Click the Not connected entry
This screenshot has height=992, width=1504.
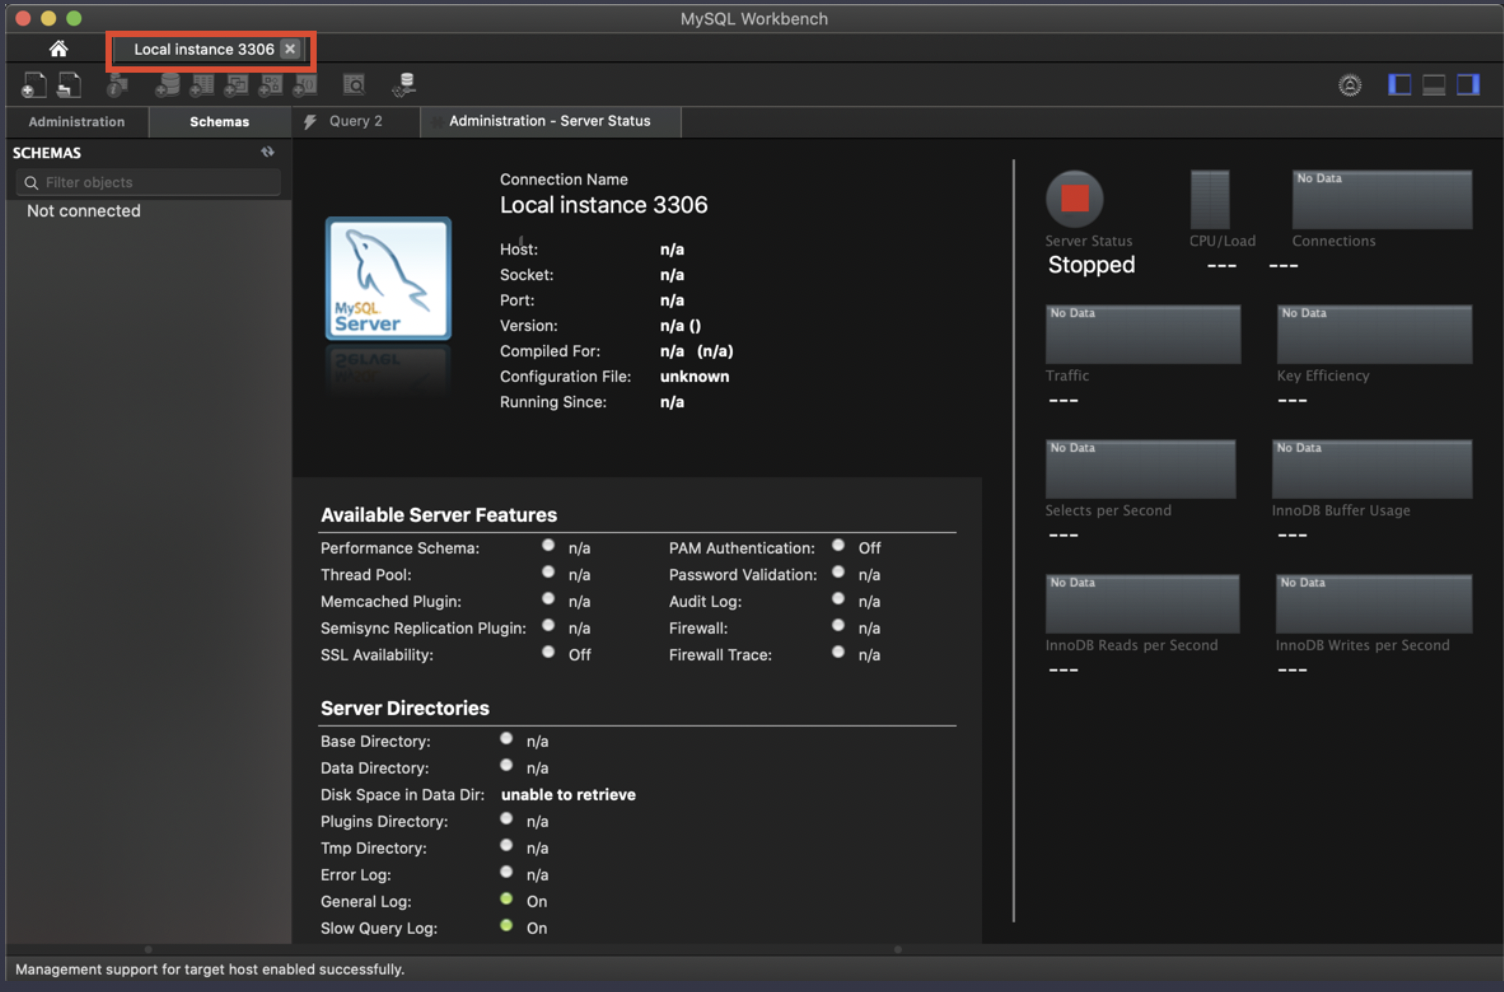coord(84,211)
